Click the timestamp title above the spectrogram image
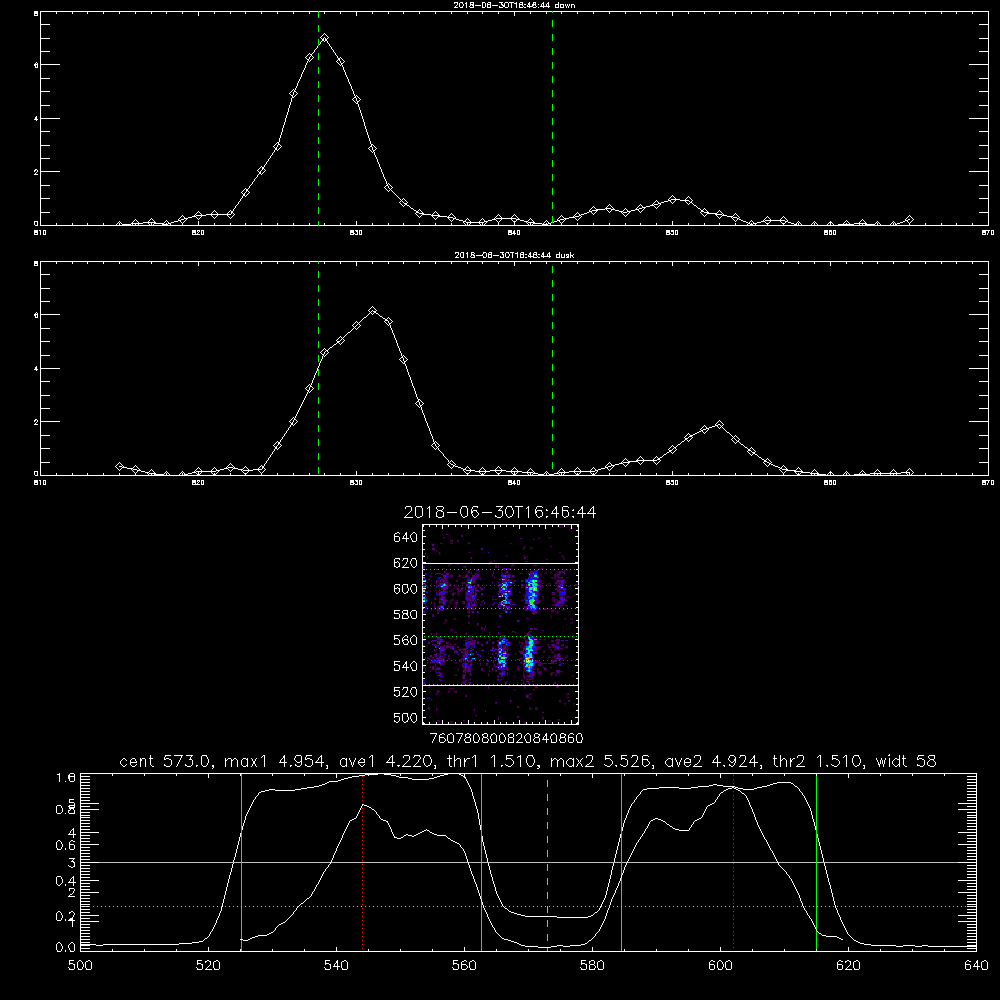The height and width of the screenshot is (1000, 1000). click(x=500, y=512)
